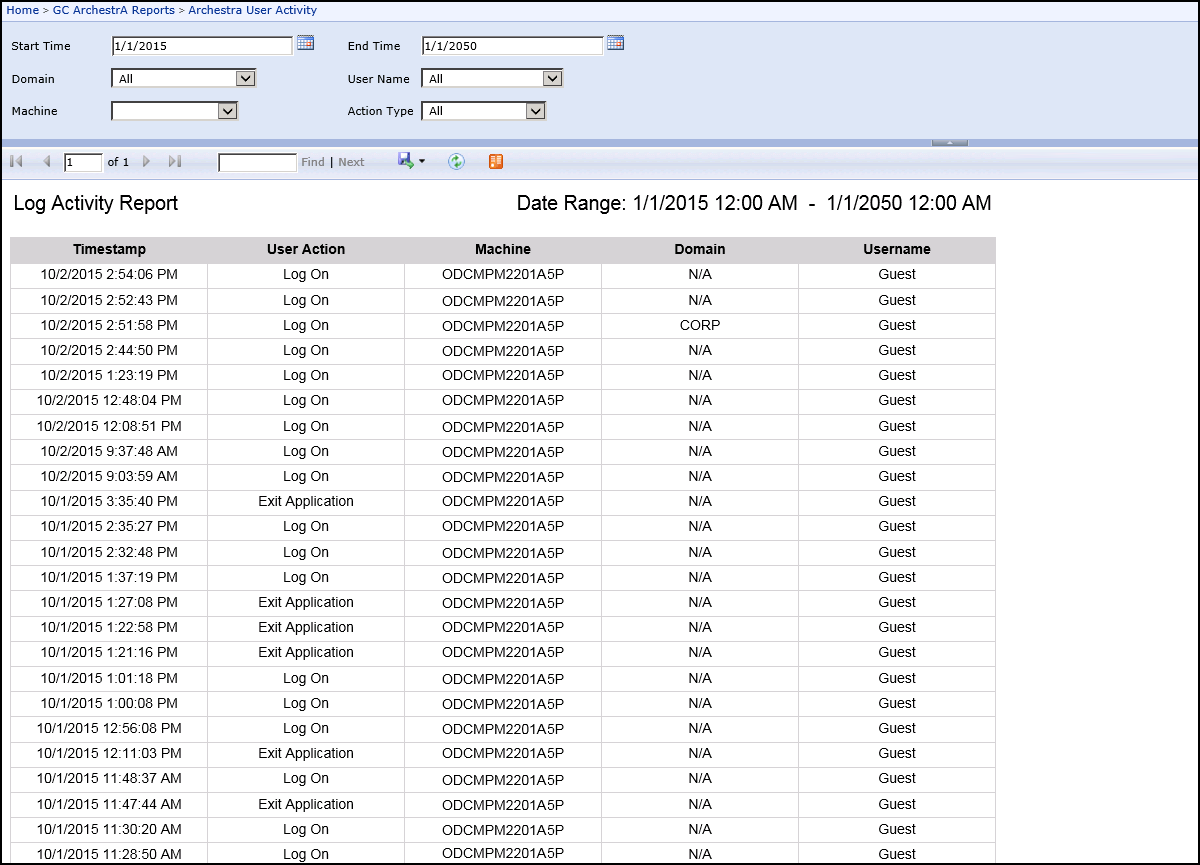The width and height of the screenshot is (1200, 865).
Task: Expand the Domain dropdown
Action: point(245,78)
